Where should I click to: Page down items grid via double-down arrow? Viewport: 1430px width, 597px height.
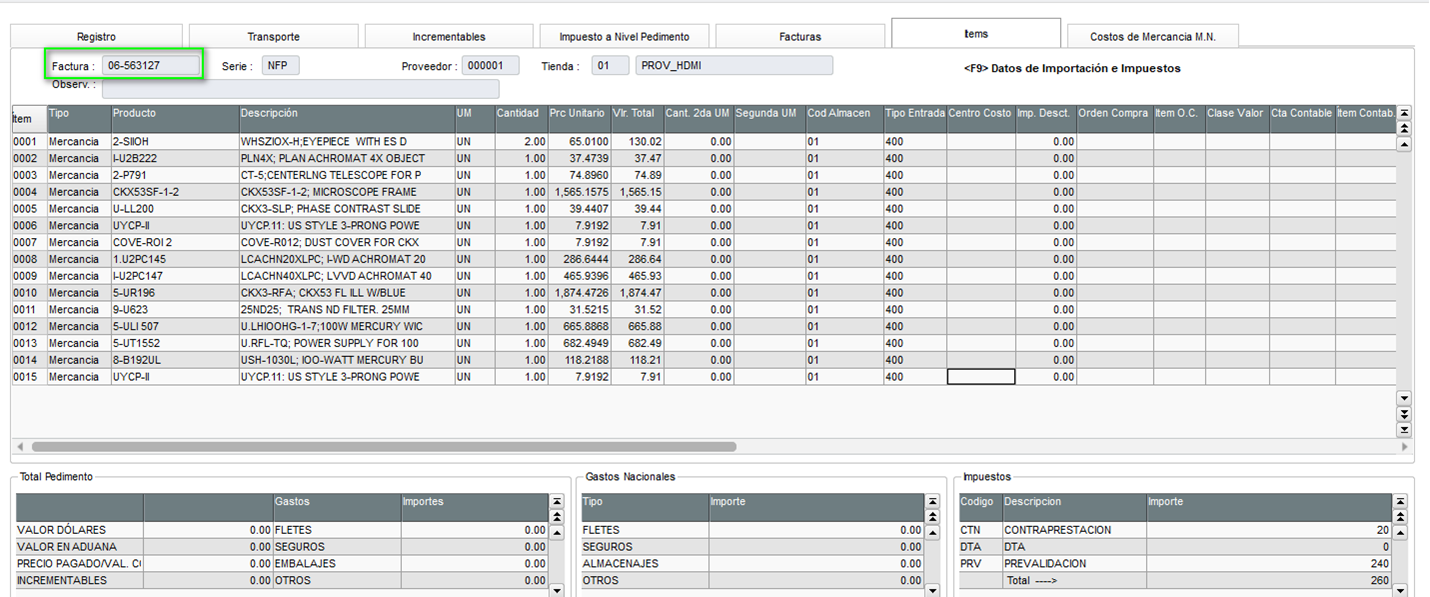[1403, 414]
